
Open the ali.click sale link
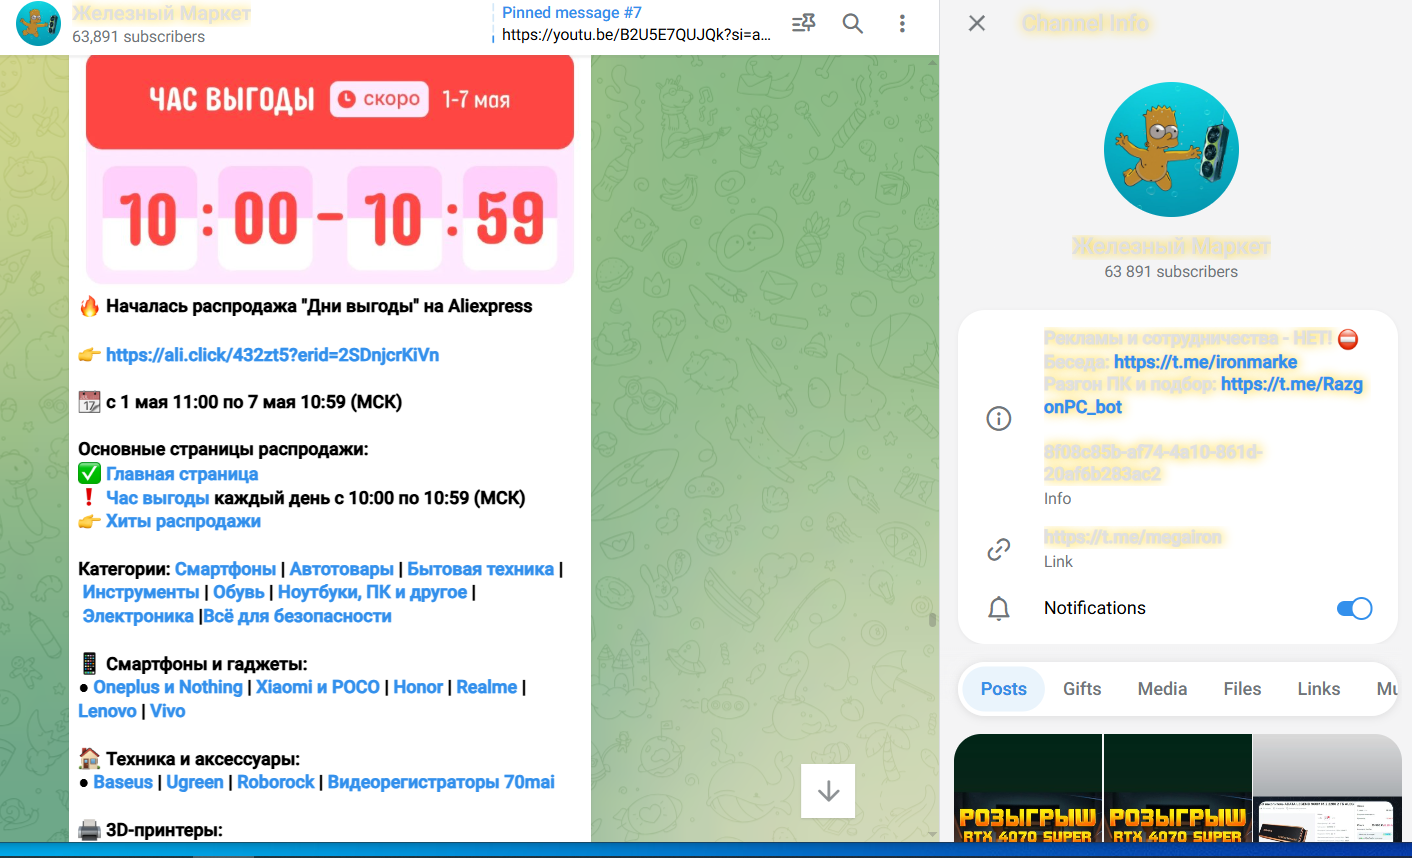coord(272,355)
